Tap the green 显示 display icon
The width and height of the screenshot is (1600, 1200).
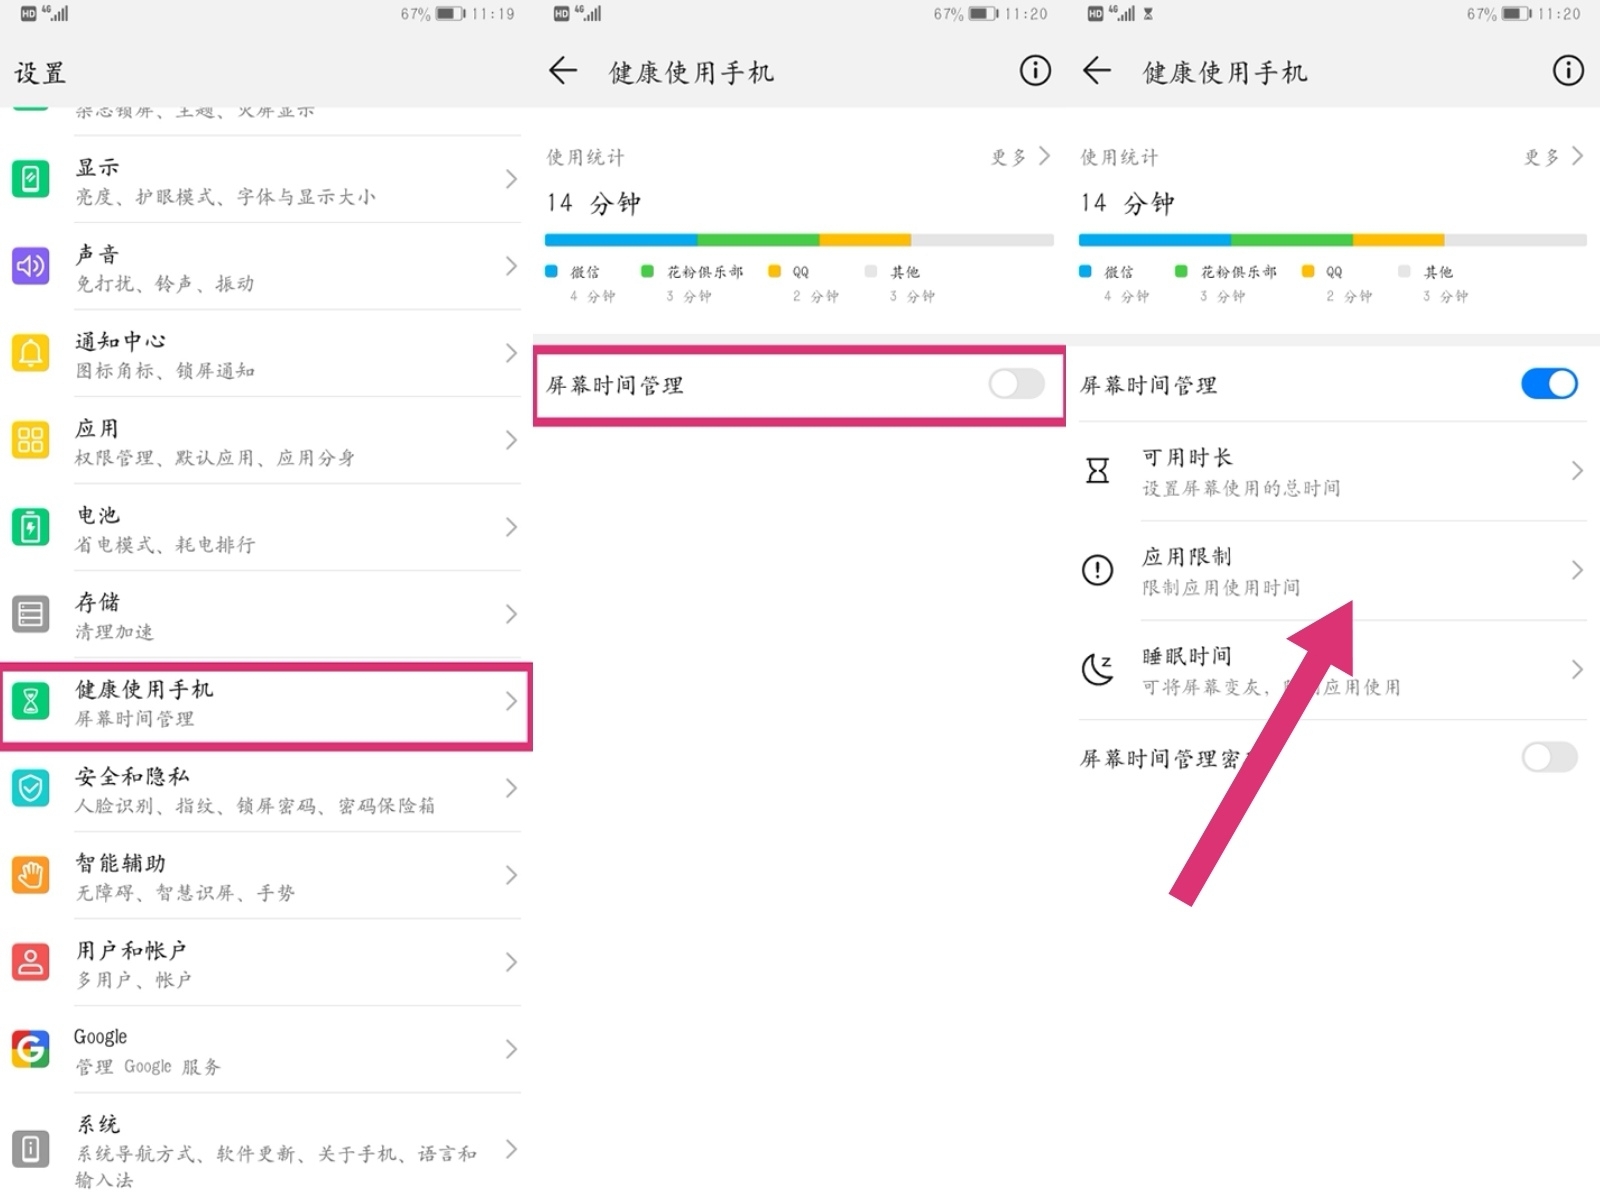[x=30, y=179]
